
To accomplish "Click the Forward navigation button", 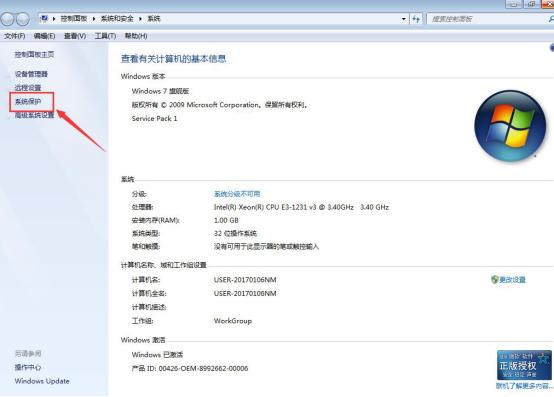I will 23,19.
